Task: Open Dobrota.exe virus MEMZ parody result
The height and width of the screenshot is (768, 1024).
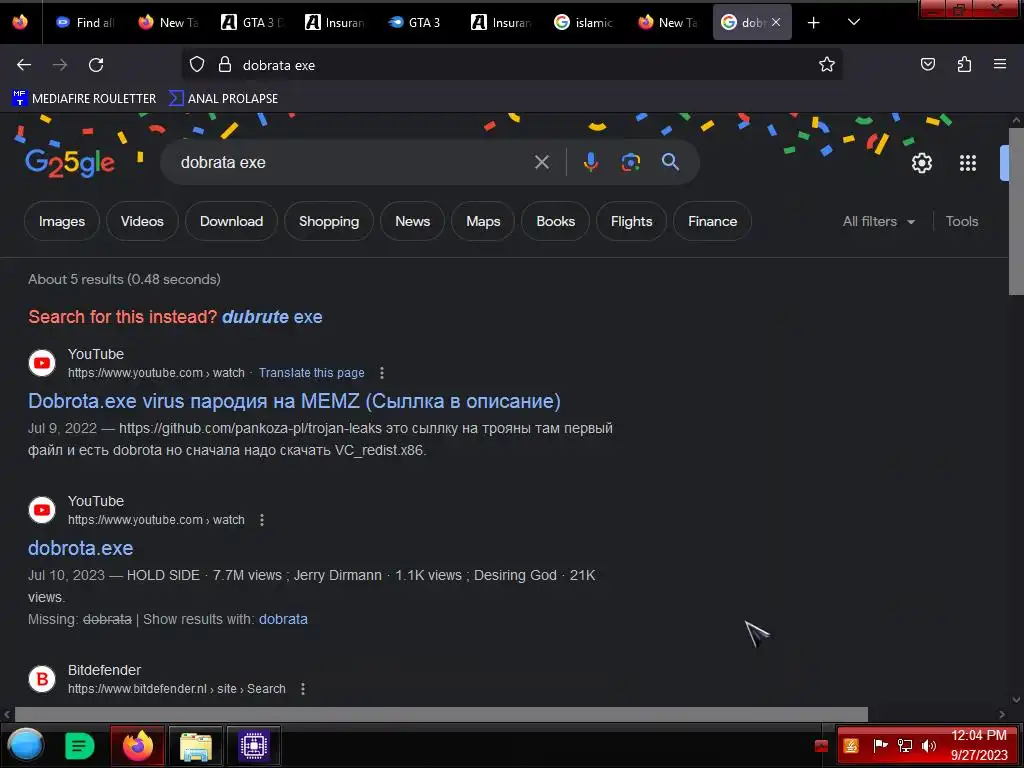Action: point(295,401)
